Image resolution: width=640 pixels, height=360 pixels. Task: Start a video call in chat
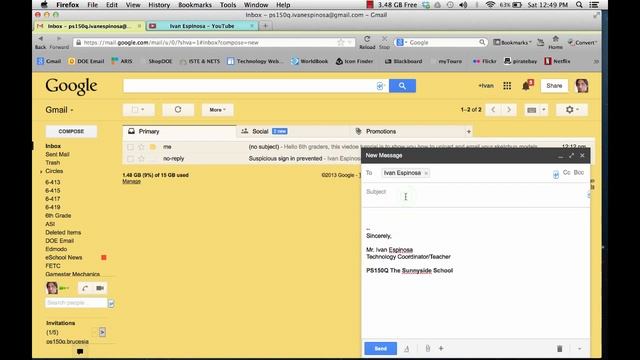coord(100,288)
